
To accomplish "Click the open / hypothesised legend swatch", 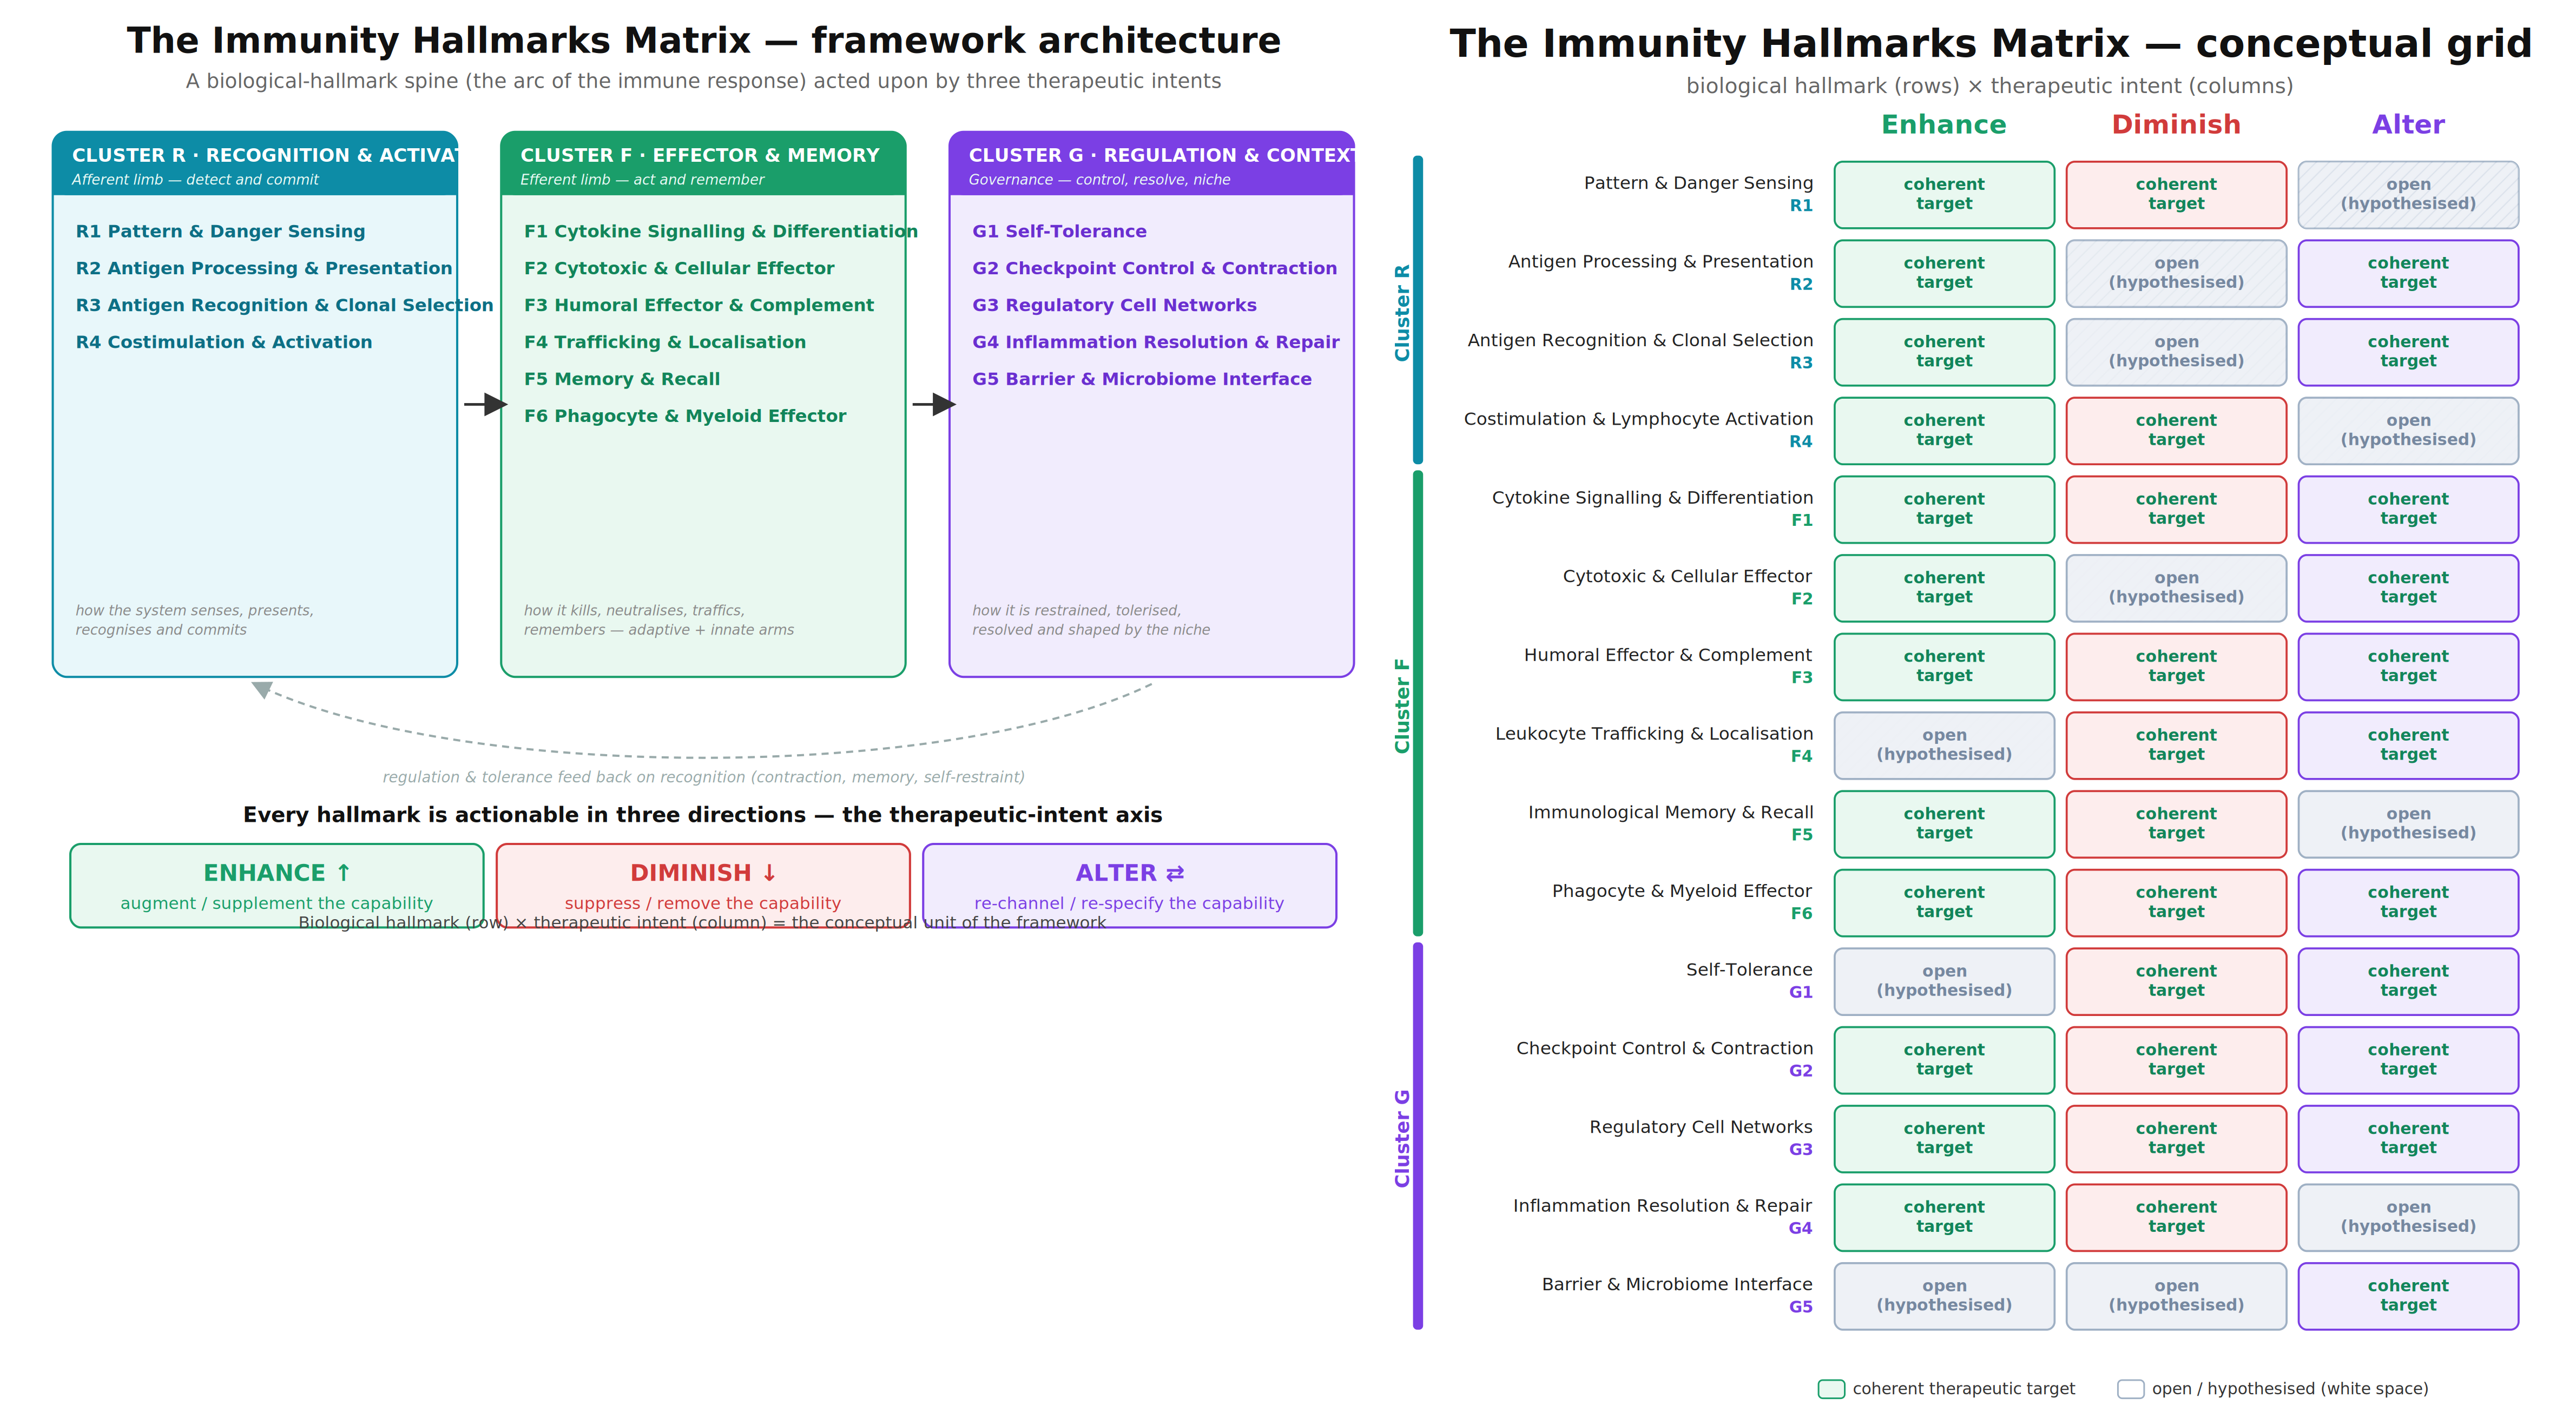I will tap(2131, 1389).
